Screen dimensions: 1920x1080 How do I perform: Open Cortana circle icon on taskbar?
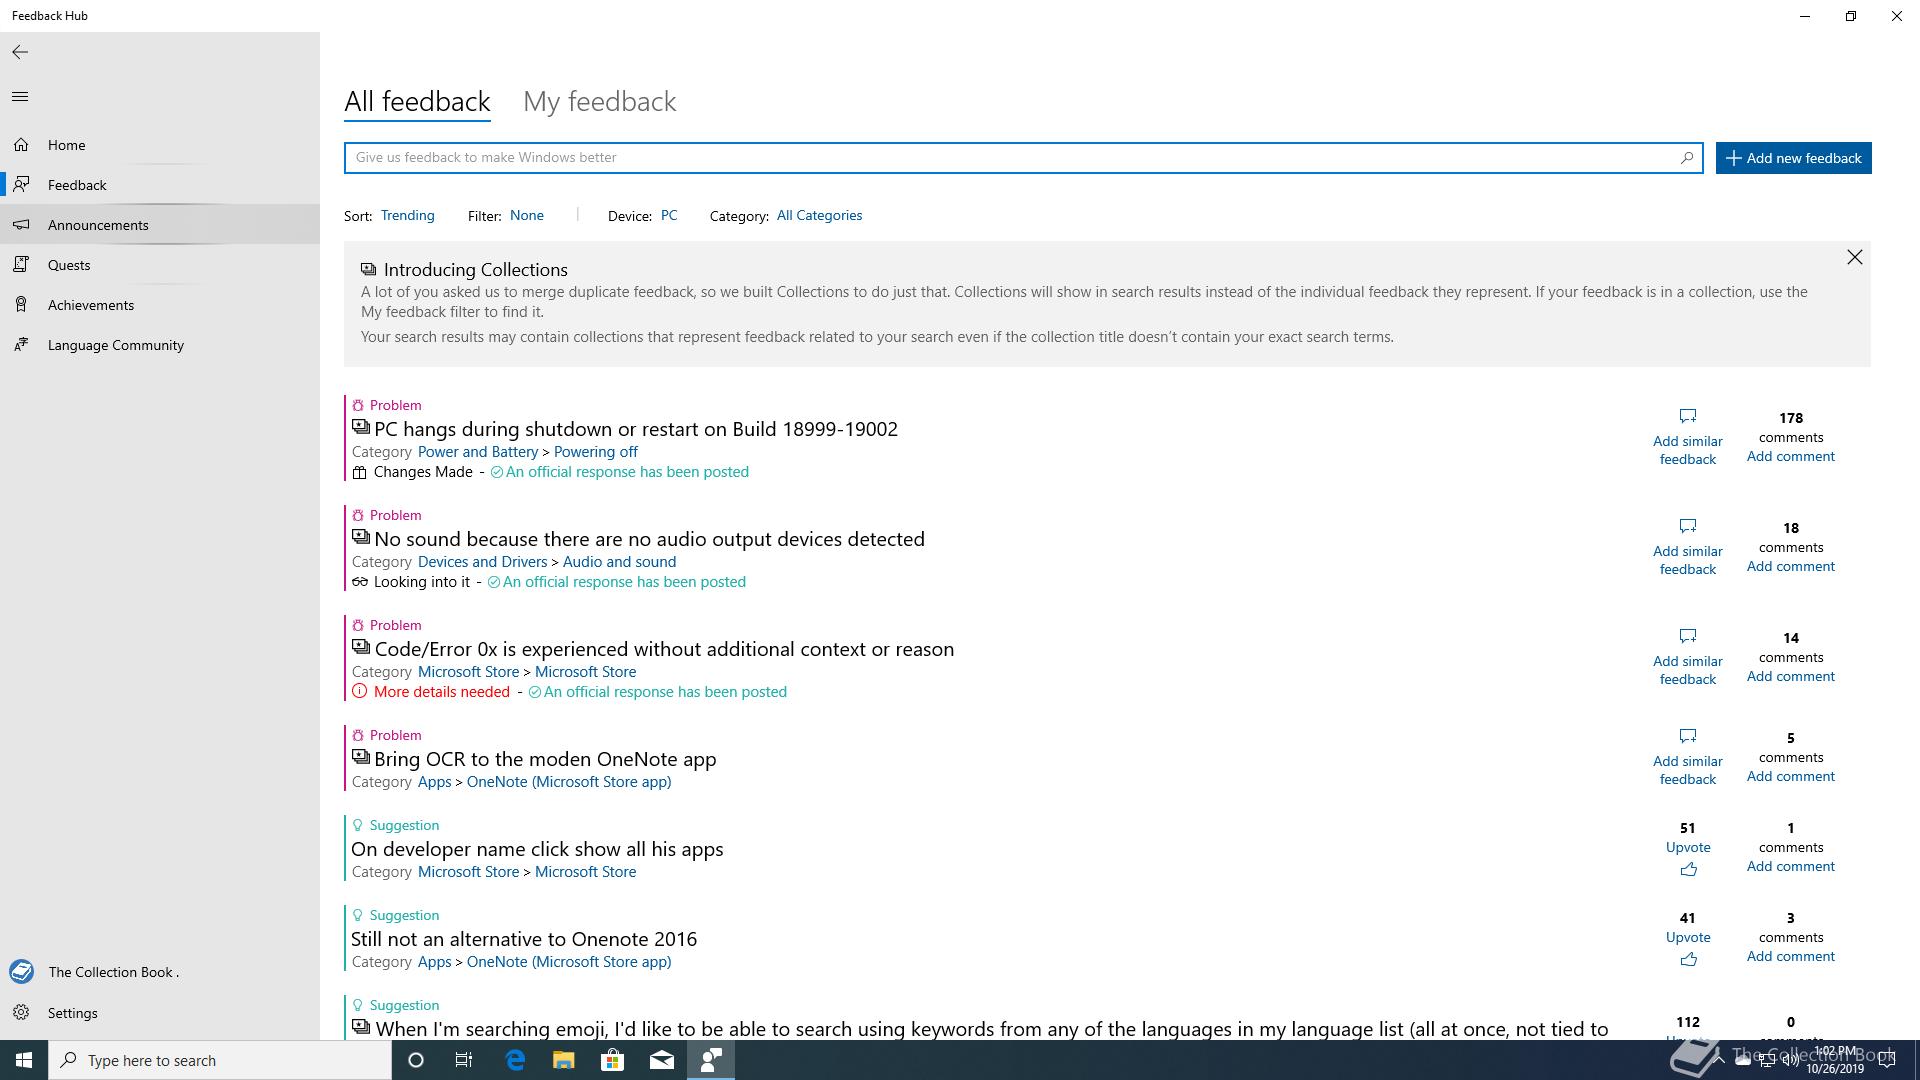click(416, 1060)
